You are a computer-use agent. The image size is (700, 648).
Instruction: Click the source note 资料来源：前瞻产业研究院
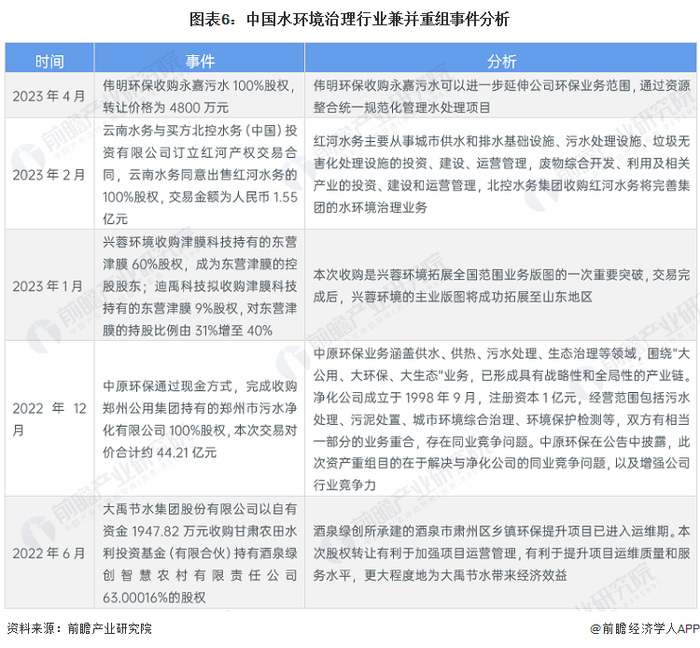[79, 628]
